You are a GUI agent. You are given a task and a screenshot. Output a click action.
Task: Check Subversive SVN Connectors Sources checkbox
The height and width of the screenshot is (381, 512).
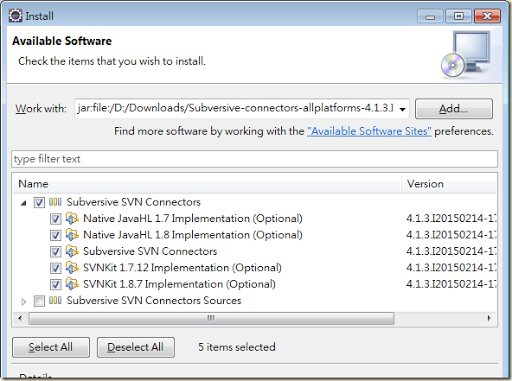39,301
